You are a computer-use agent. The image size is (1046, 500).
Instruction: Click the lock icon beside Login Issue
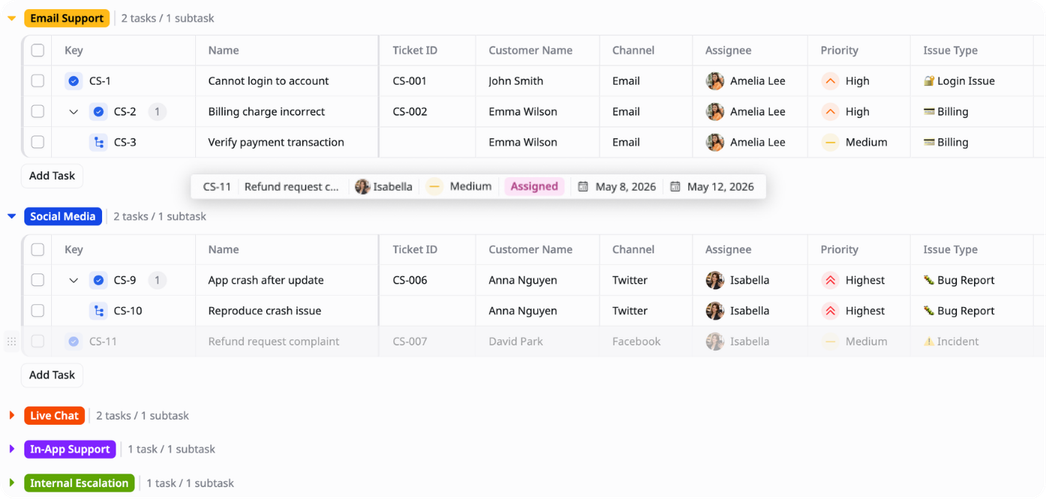pyautogui.click(x=929, y=81)
